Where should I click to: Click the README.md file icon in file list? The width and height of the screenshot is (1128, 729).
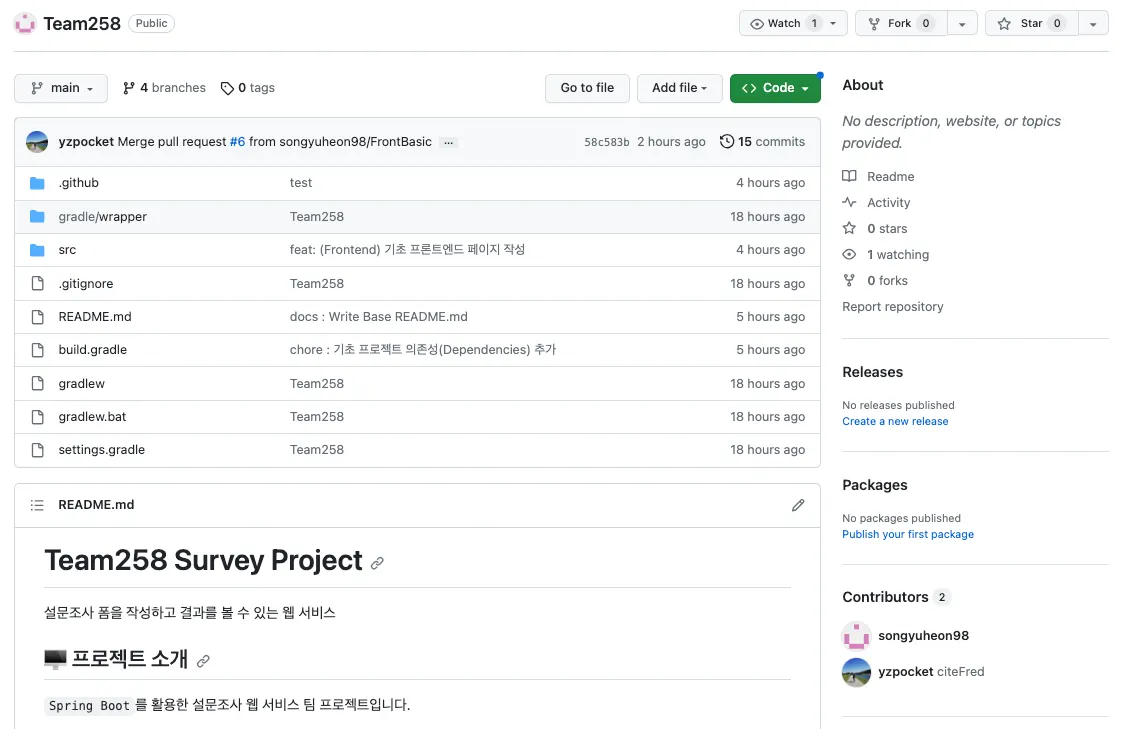[37, 317]
